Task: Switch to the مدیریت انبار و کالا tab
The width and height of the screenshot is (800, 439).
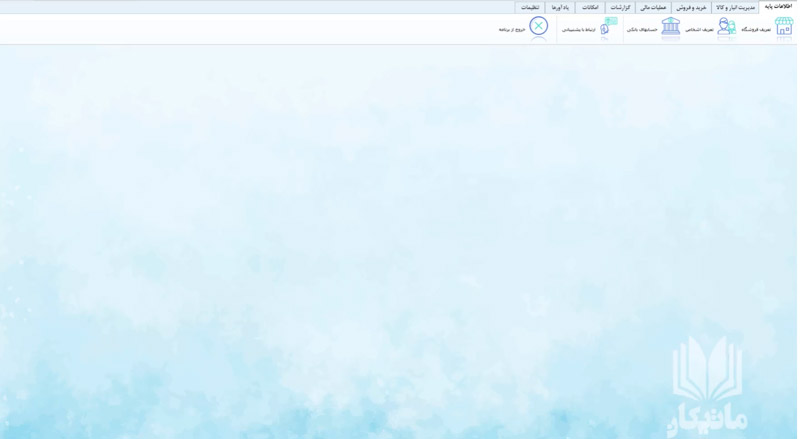Action: (x=735, y=7)
